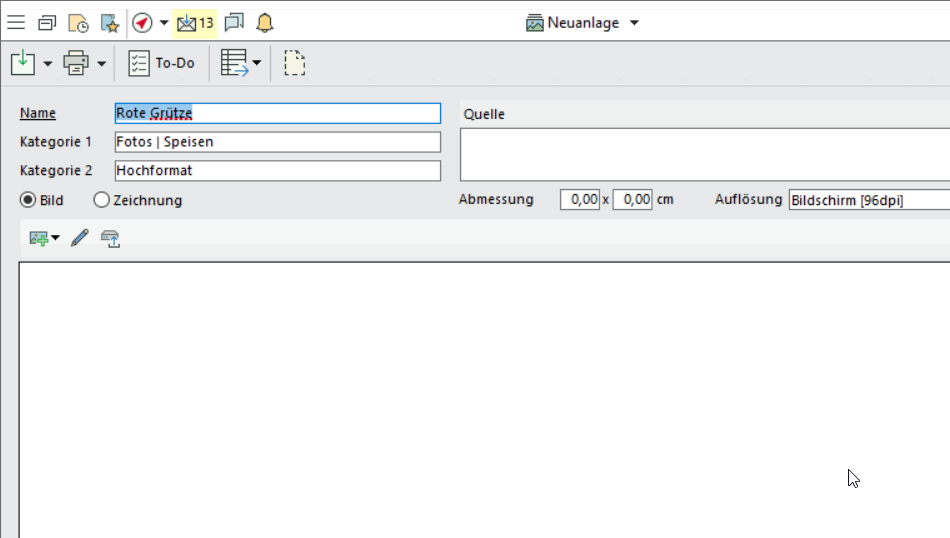Viewport: 950px width, 538px height.
Task: Click the Kategorie 2 field with Hochformat
Action: pos(277,171)
